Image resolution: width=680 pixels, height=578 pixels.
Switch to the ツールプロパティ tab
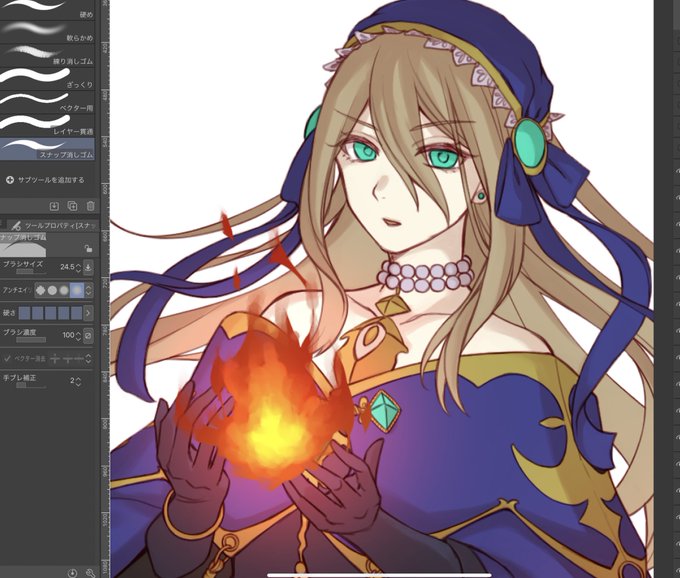click(56, 225)
